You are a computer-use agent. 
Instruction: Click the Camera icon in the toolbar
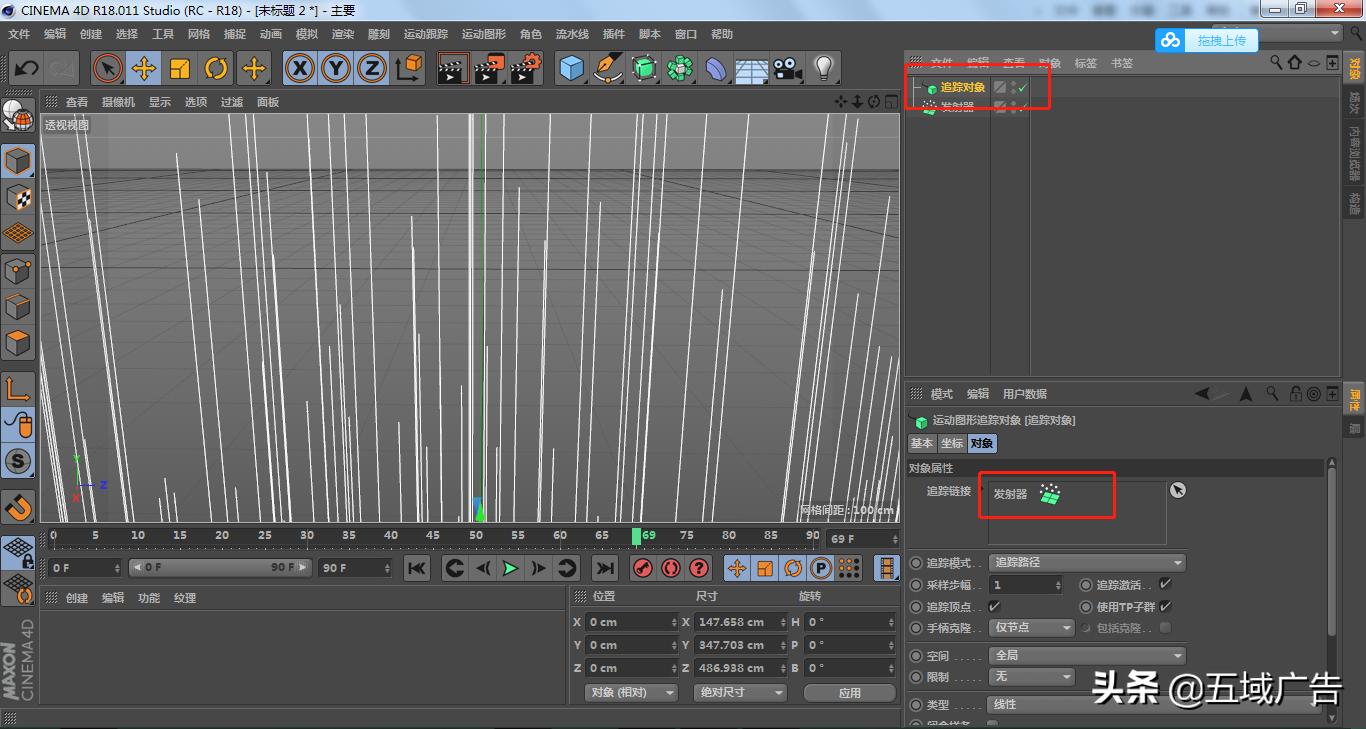click(784, 68)
